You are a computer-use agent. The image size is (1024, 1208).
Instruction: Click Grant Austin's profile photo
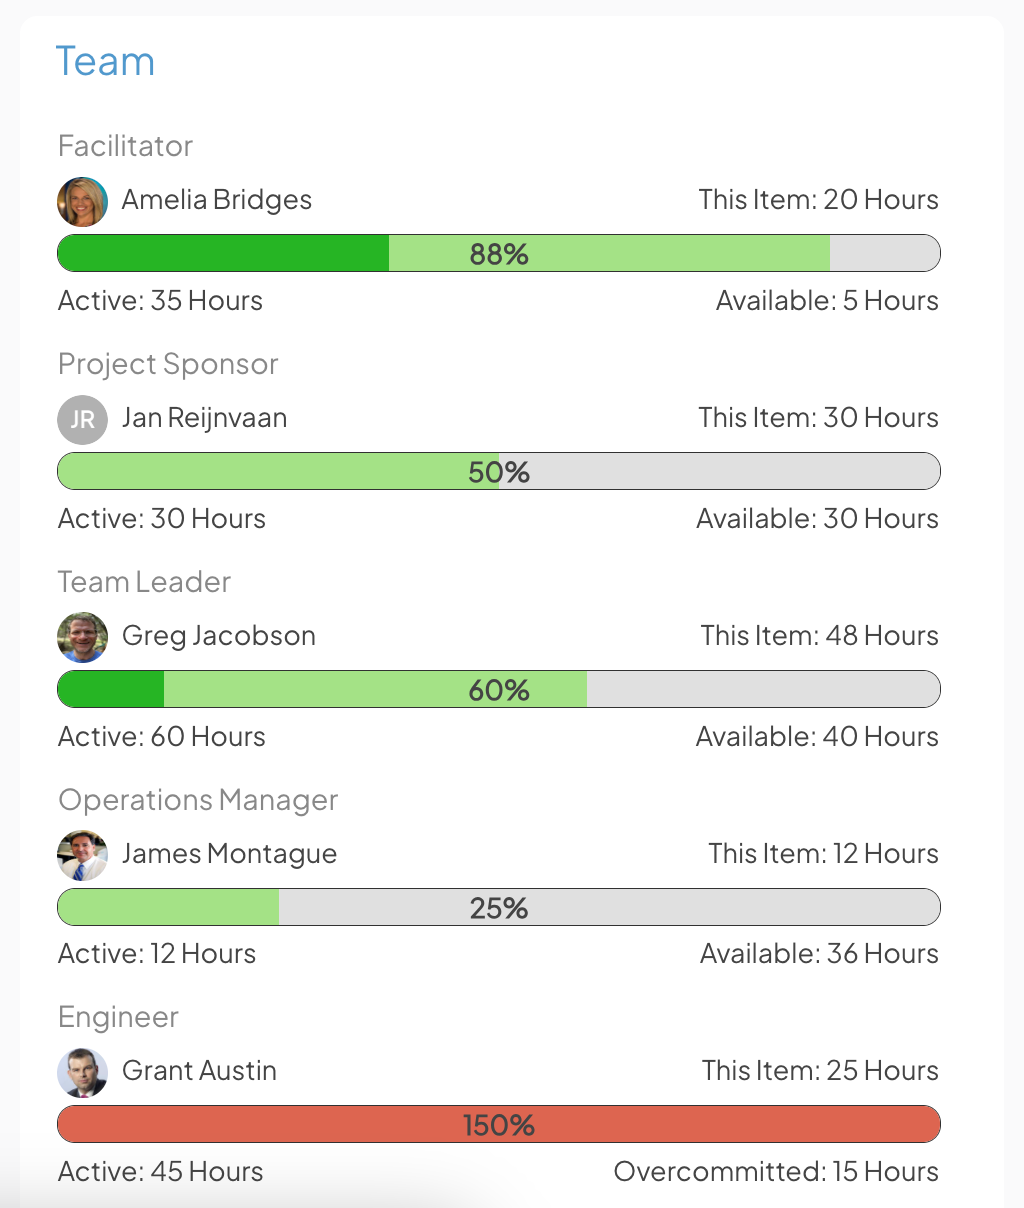(x=82, y=1072)
